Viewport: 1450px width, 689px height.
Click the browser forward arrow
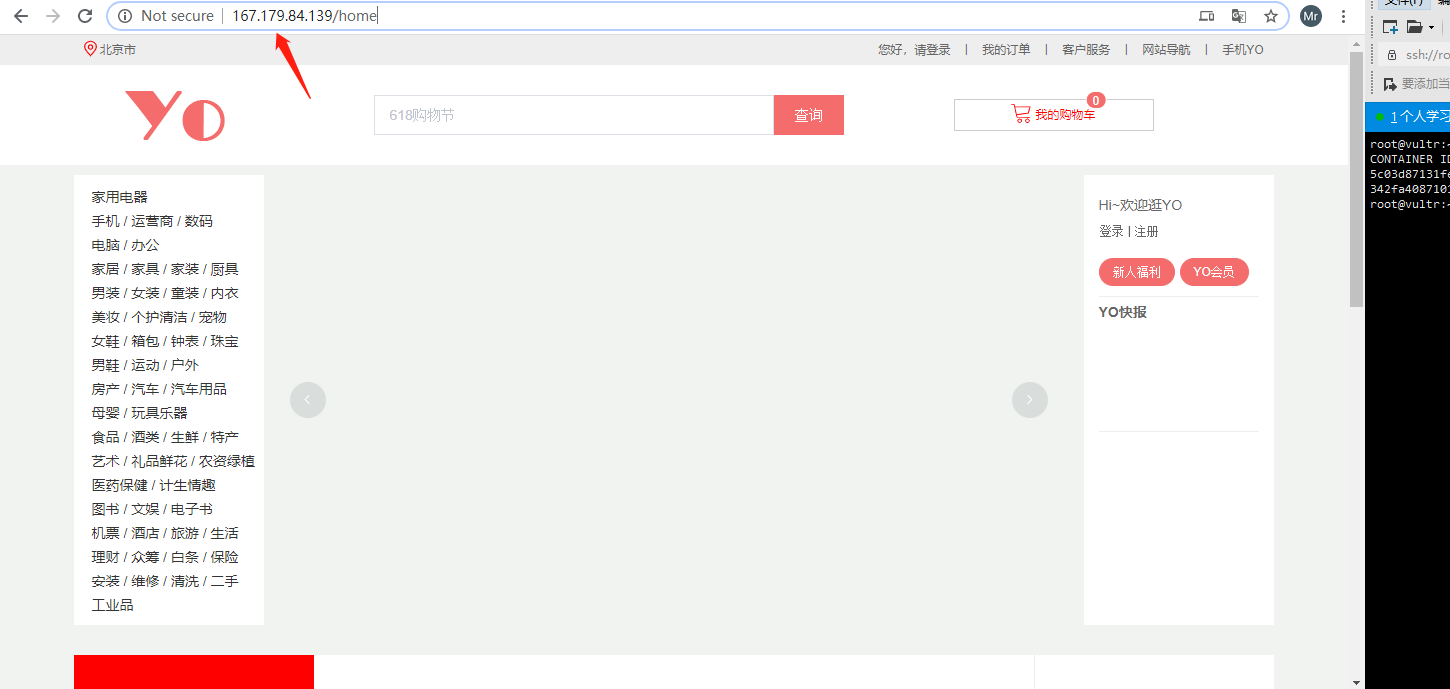53,16
